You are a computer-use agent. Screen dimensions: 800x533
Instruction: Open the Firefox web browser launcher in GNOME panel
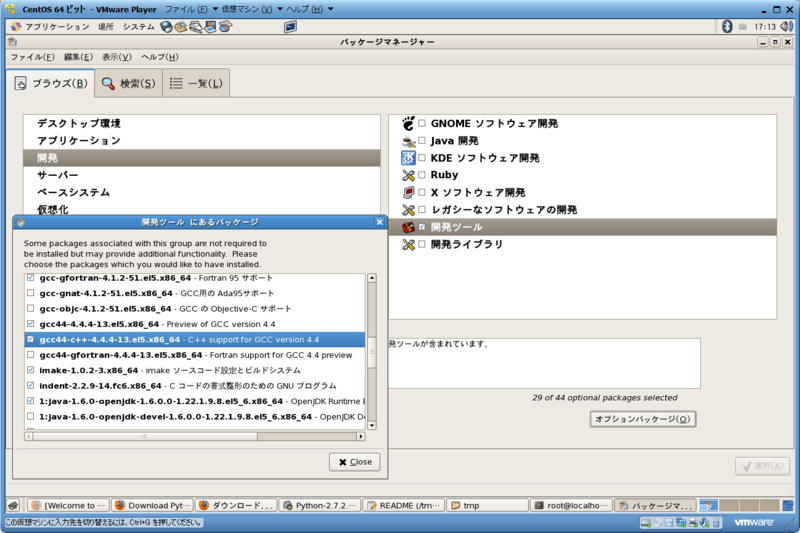[166, 27]
